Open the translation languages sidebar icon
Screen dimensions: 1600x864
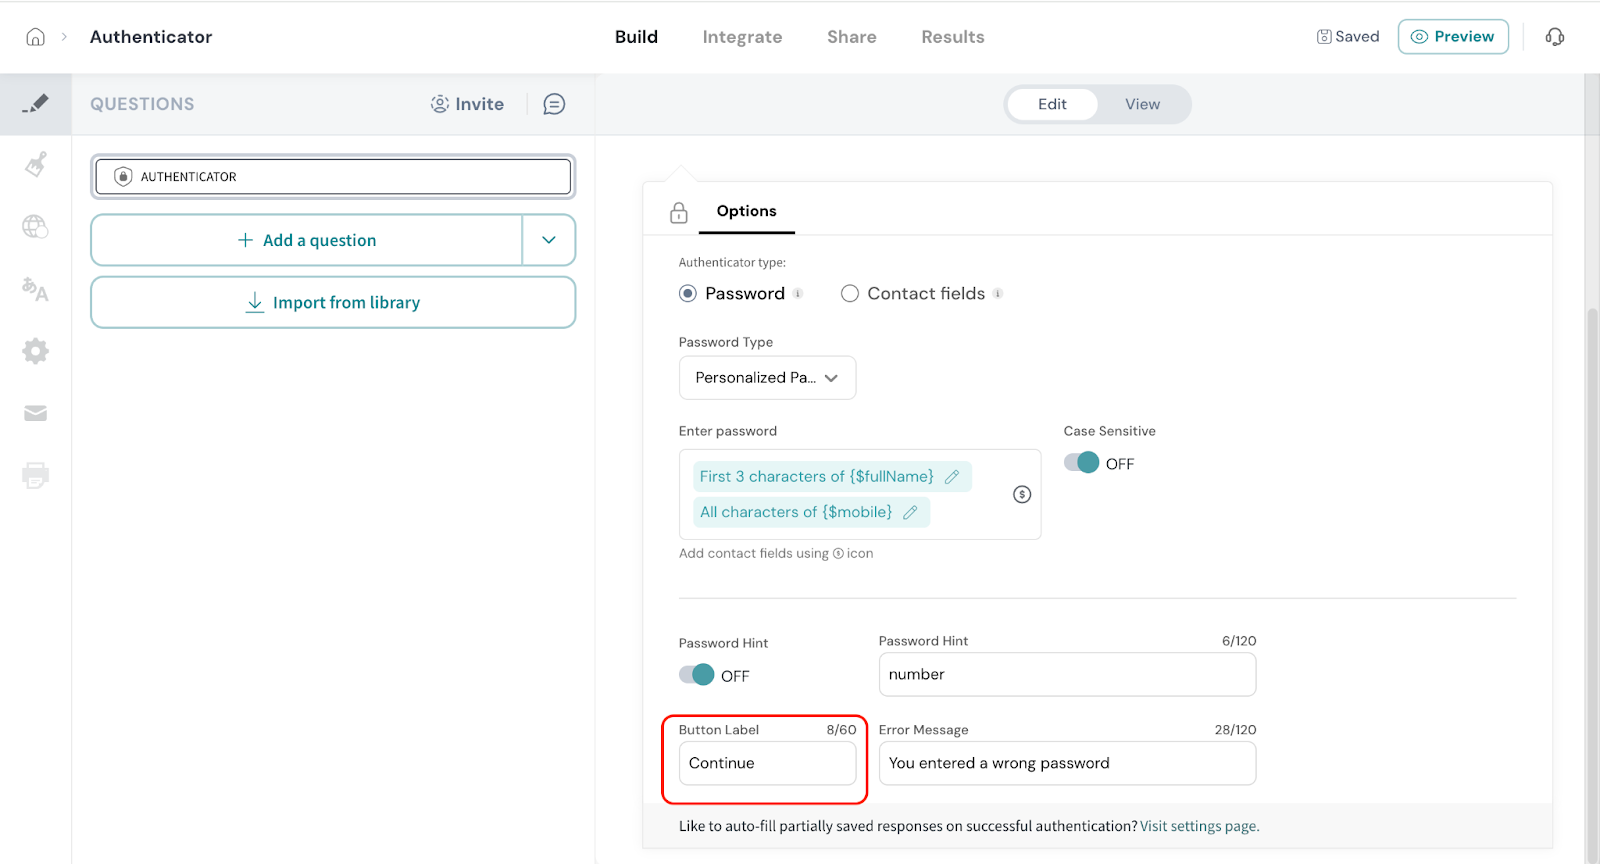[x=36, y=289]
